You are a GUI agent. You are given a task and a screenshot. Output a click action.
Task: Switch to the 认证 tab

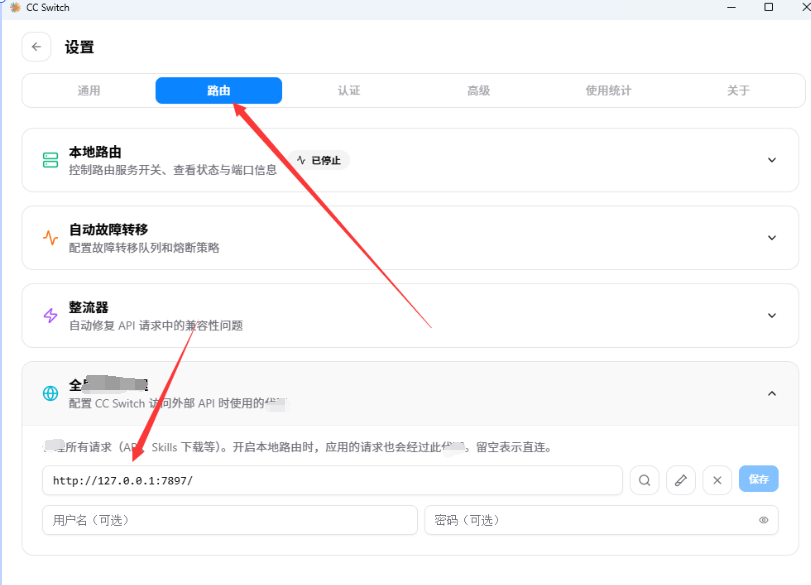click(x=349, y=91)
